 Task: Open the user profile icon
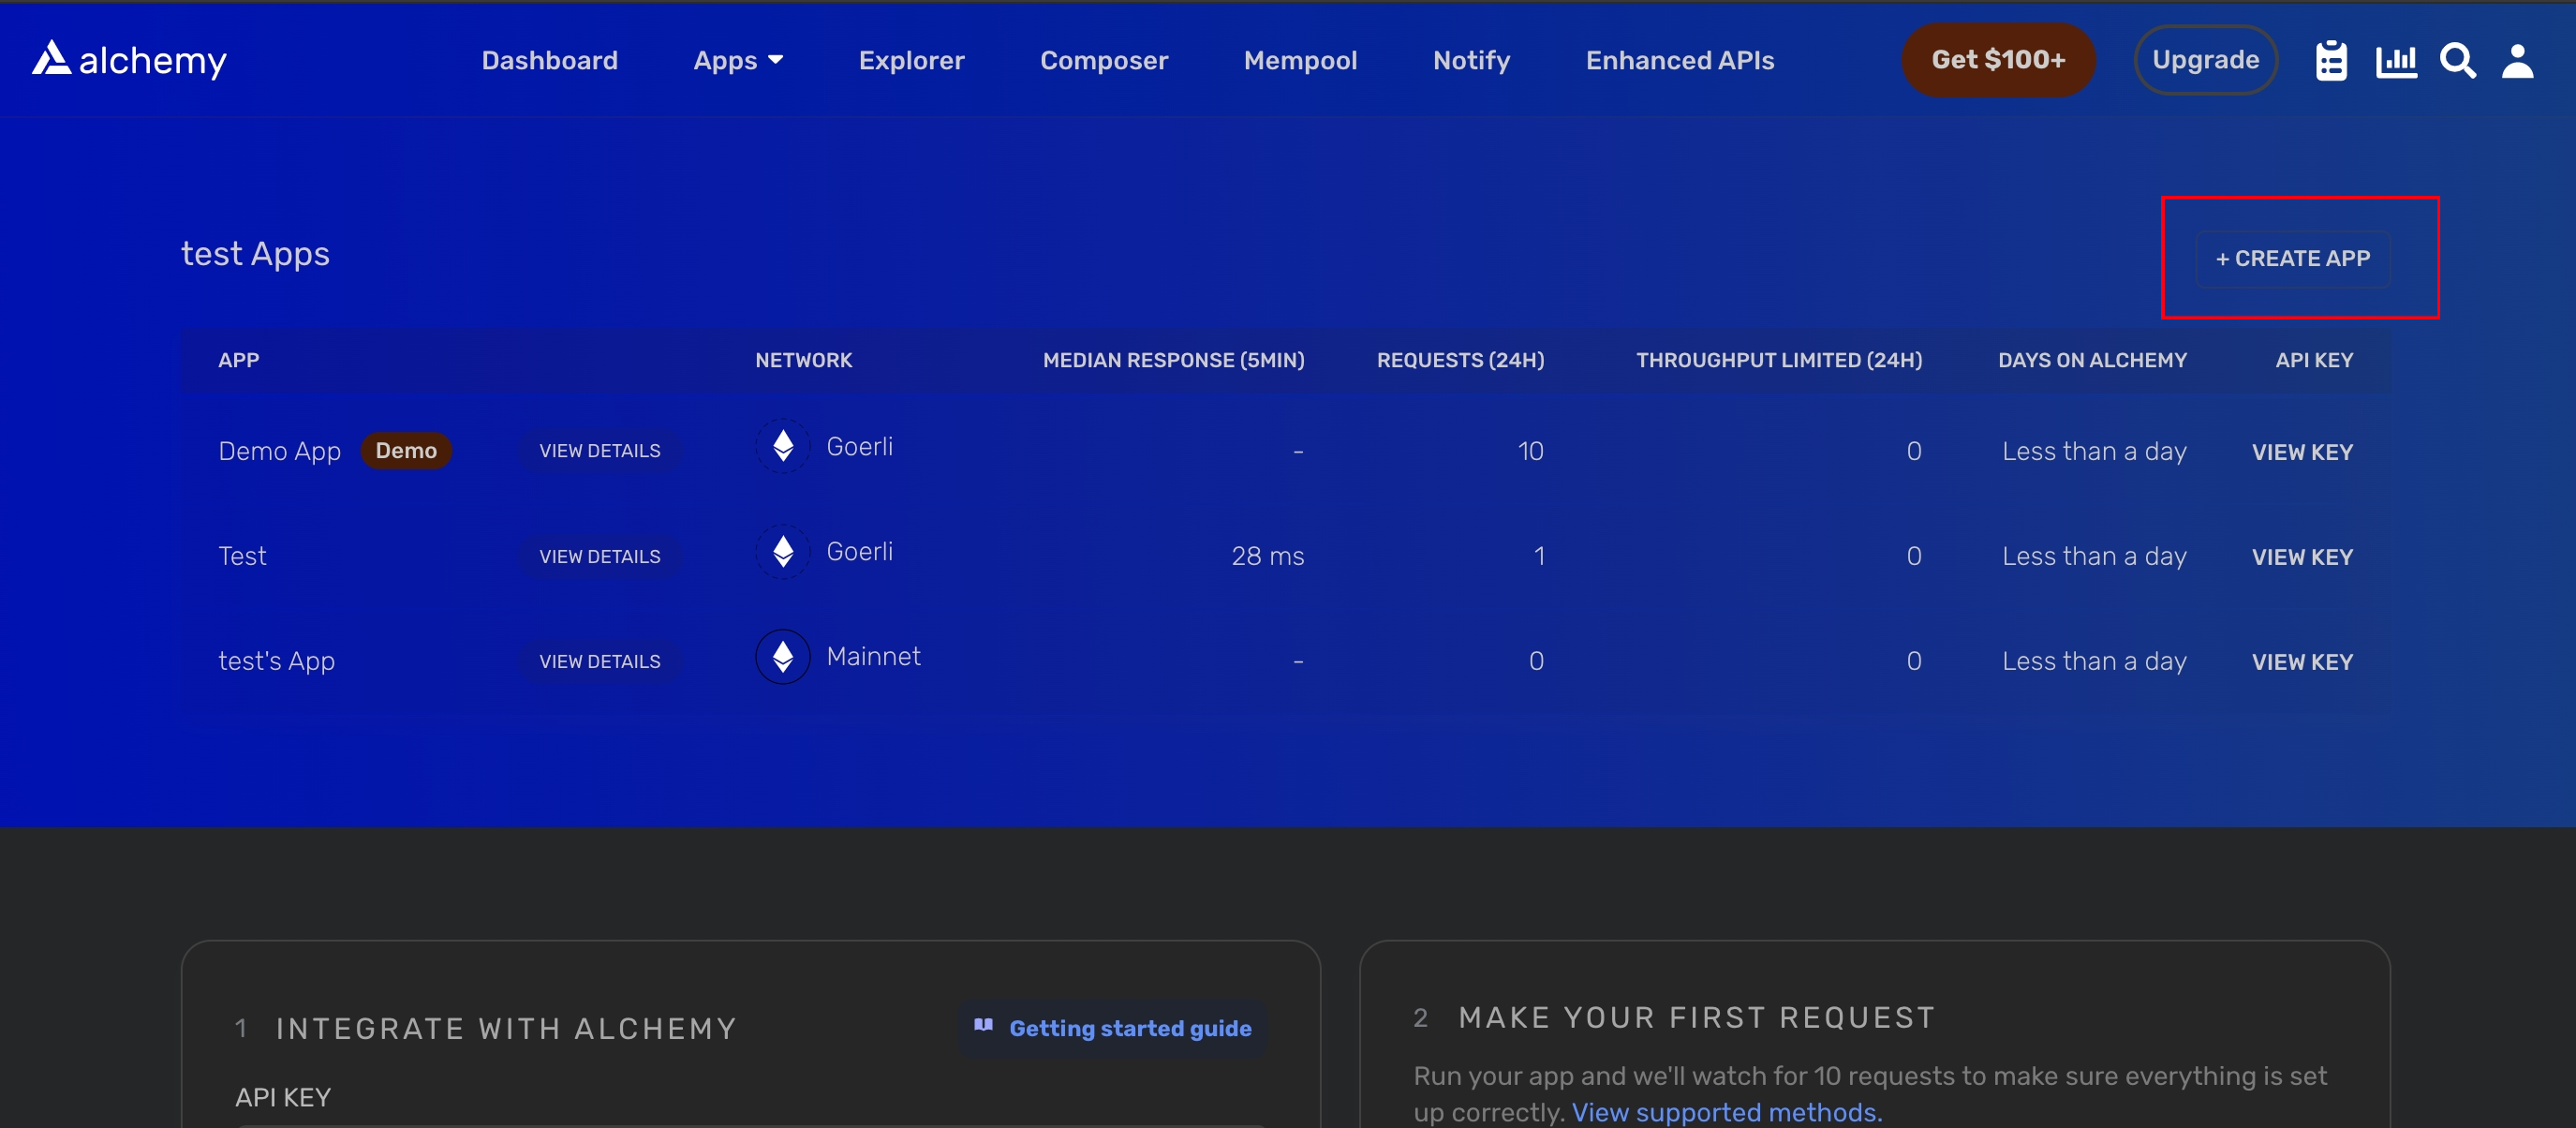(2517, 61)
